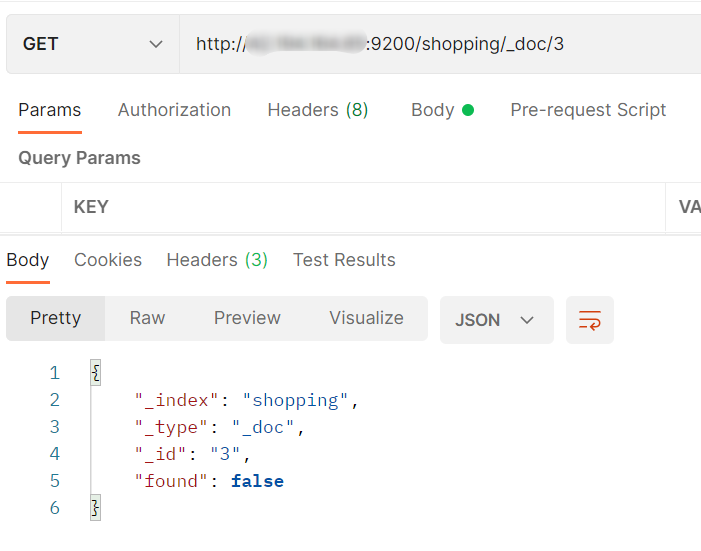Select the Pretty view button
This screenshot has width=701, height=551.
tap(55, 318)
